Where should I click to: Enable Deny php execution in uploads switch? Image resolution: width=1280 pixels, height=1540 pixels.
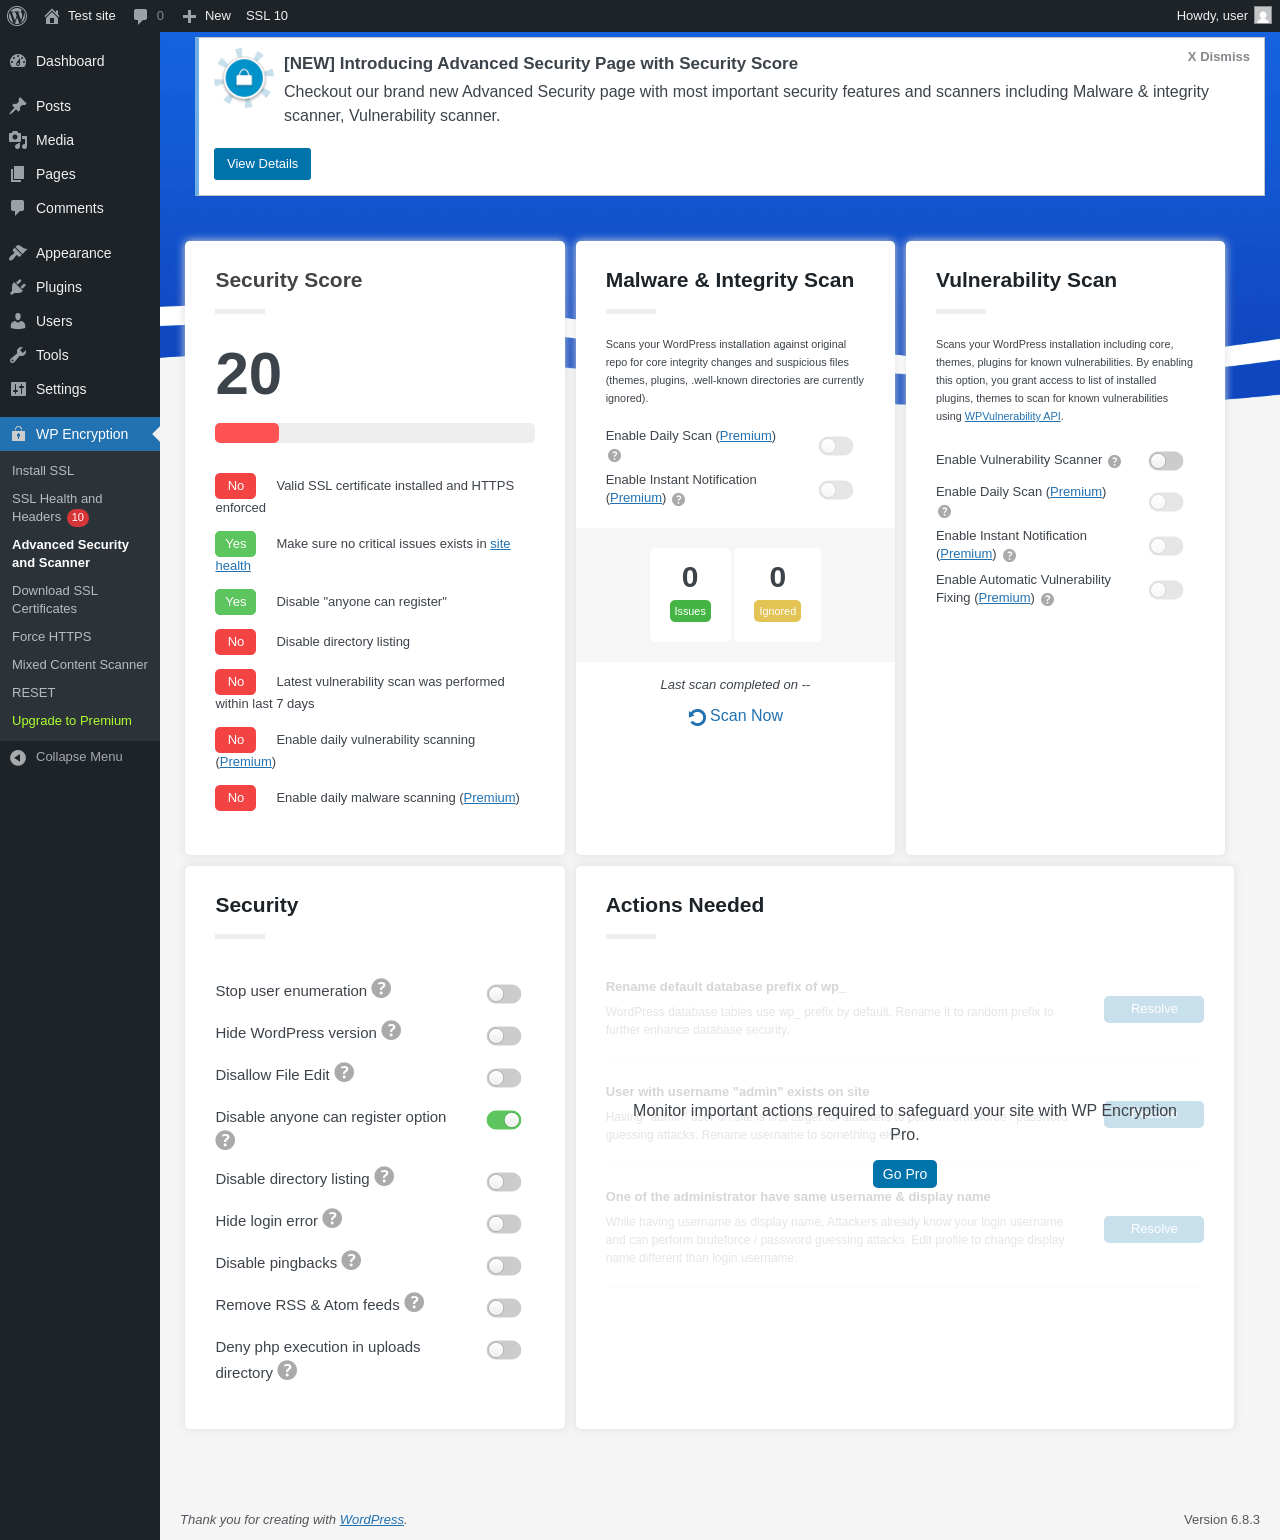click(504, 1350)
